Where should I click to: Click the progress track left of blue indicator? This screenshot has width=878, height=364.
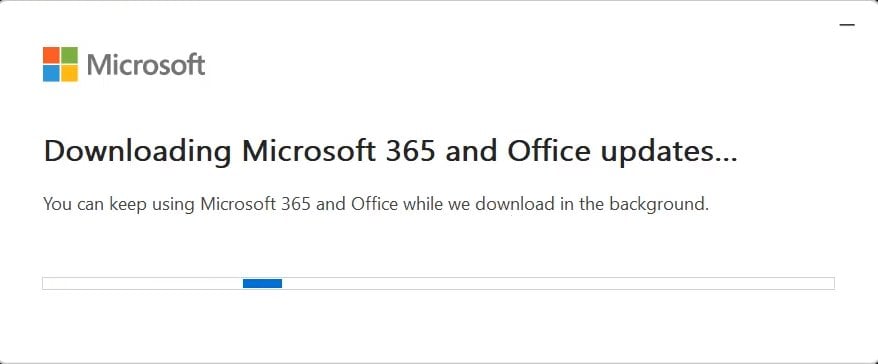pyautogui.click(x=143, y=283)
